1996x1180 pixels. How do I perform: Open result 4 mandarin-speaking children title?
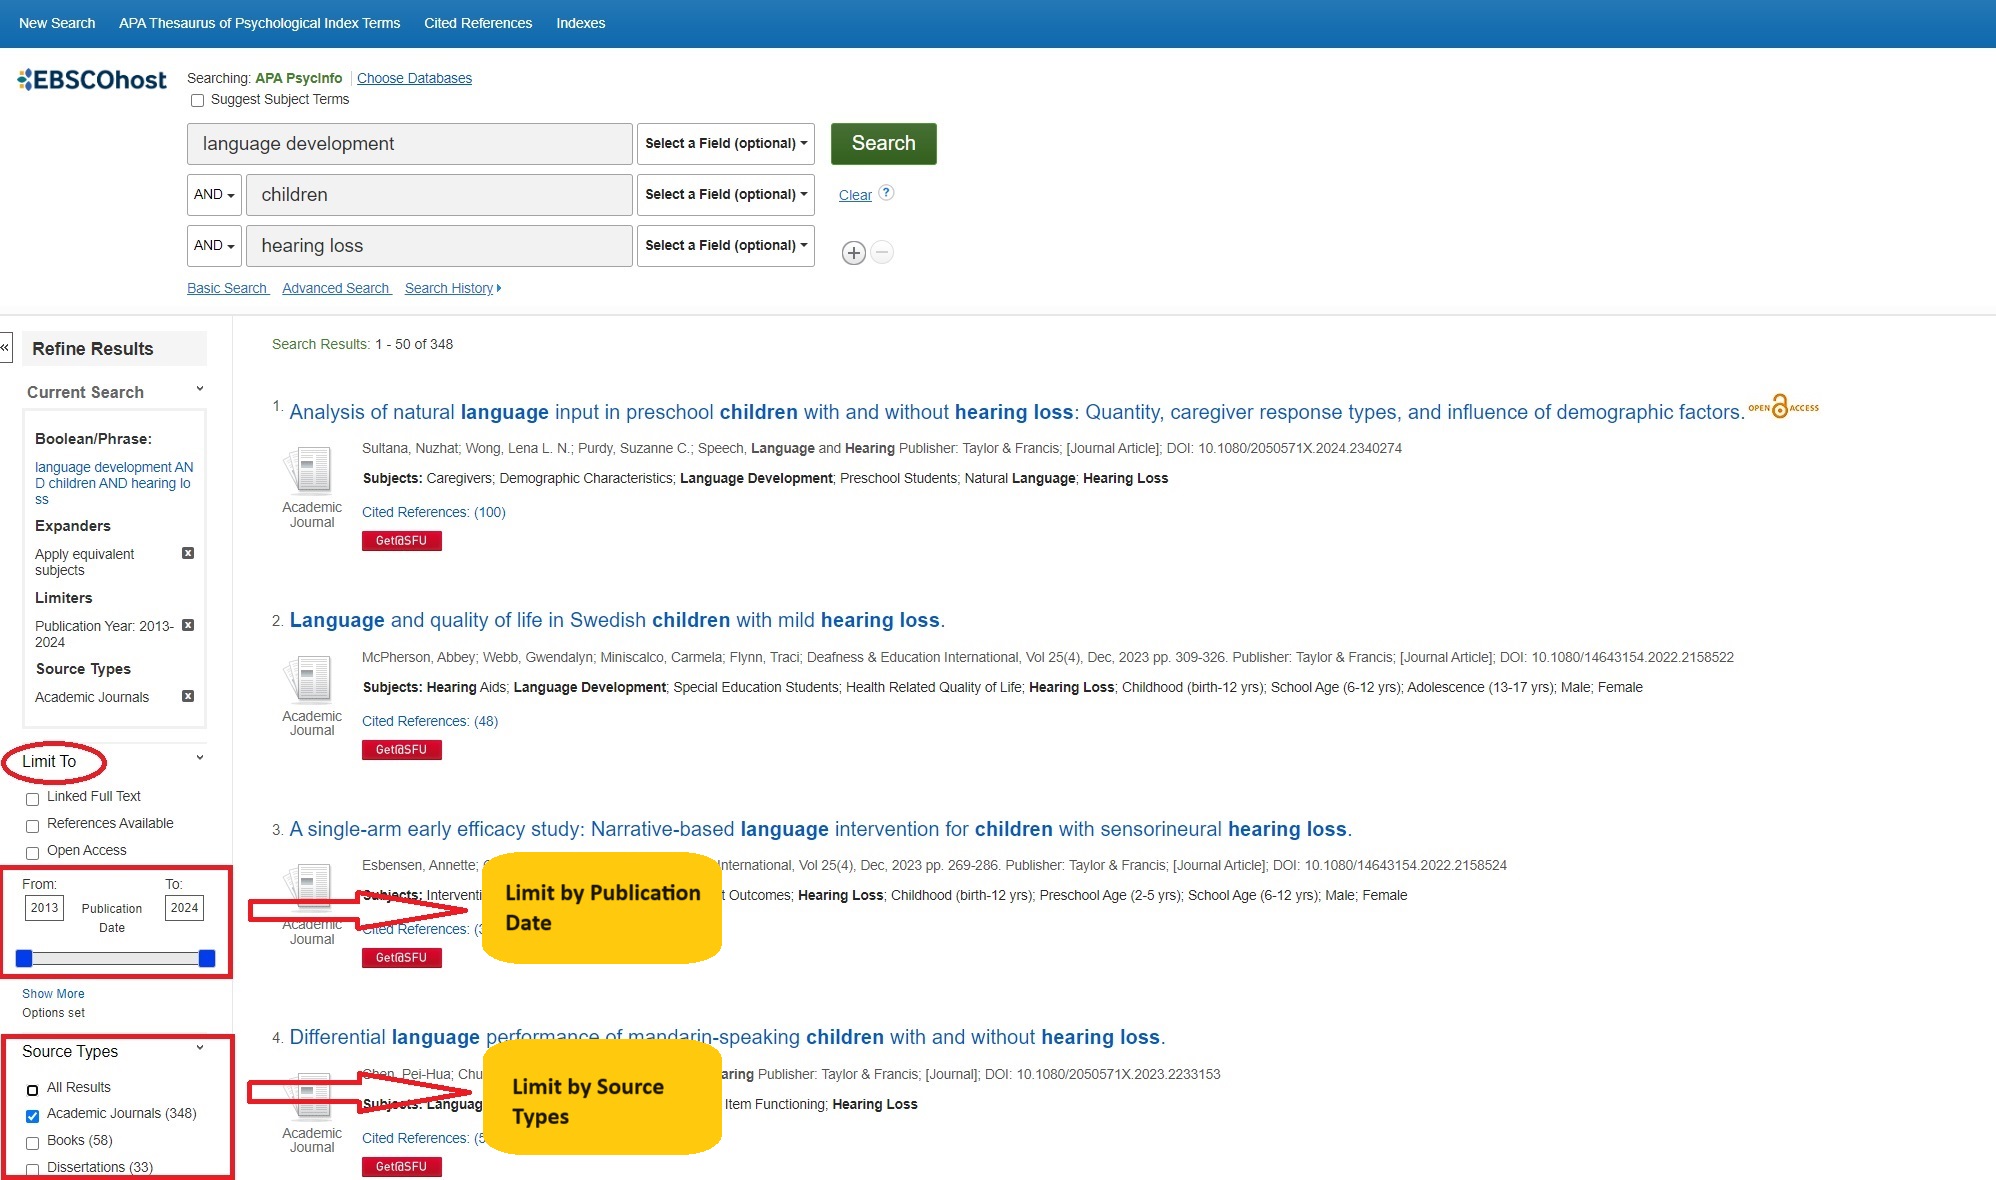point(727,1037)
